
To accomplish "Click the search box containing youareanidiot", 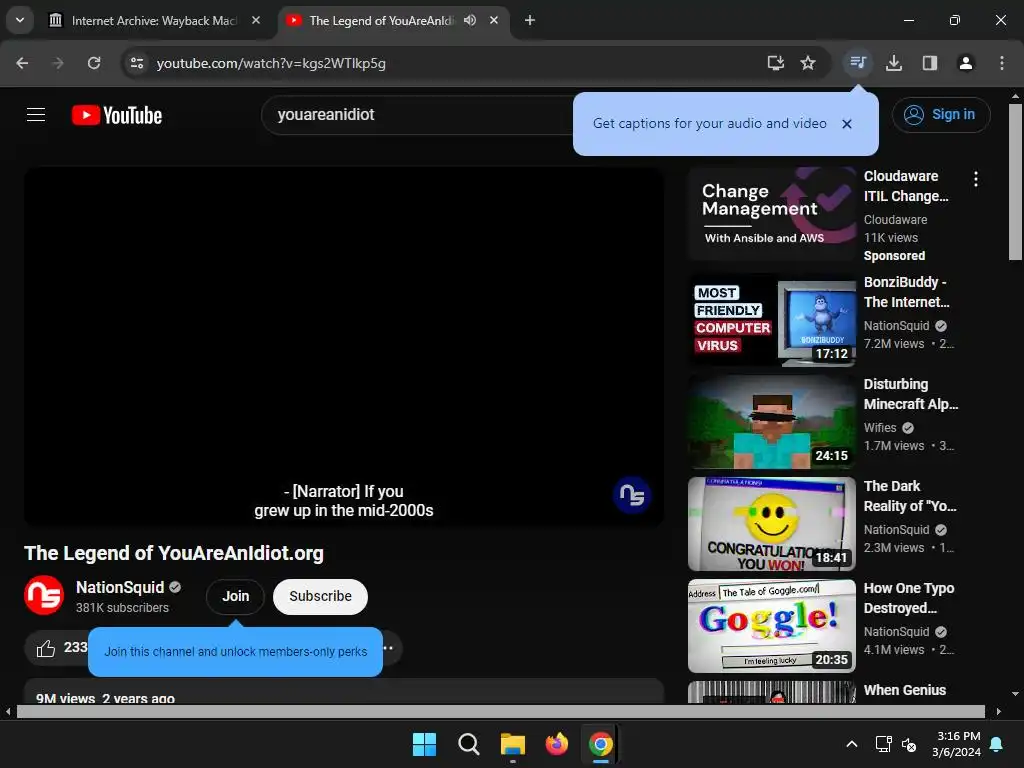I will click(x=418, y=115).
